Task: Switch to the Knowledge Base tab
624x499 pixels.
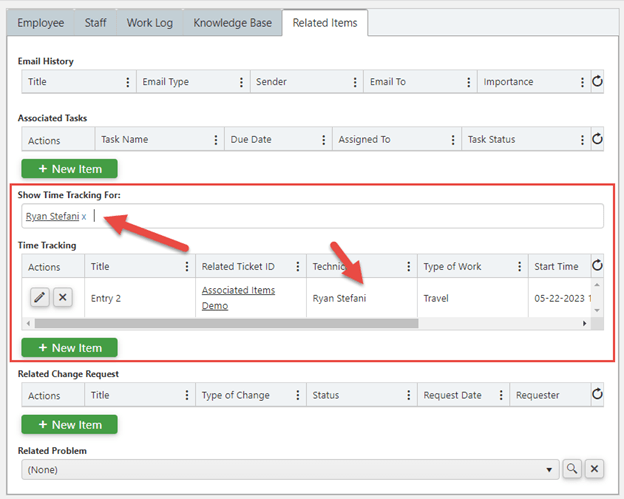Action: [232, 23]
